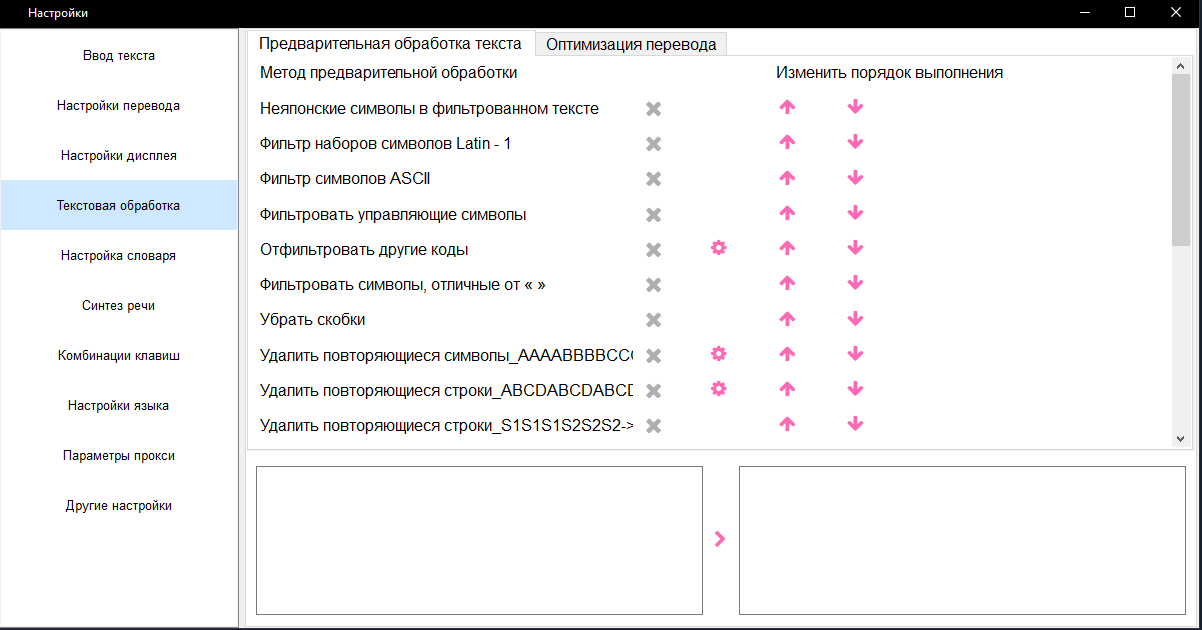Image resolution: width=1202 pixels, height=630 pixels.
Task: Open the 'Комбинации клавиш' section
Action: 119,356
